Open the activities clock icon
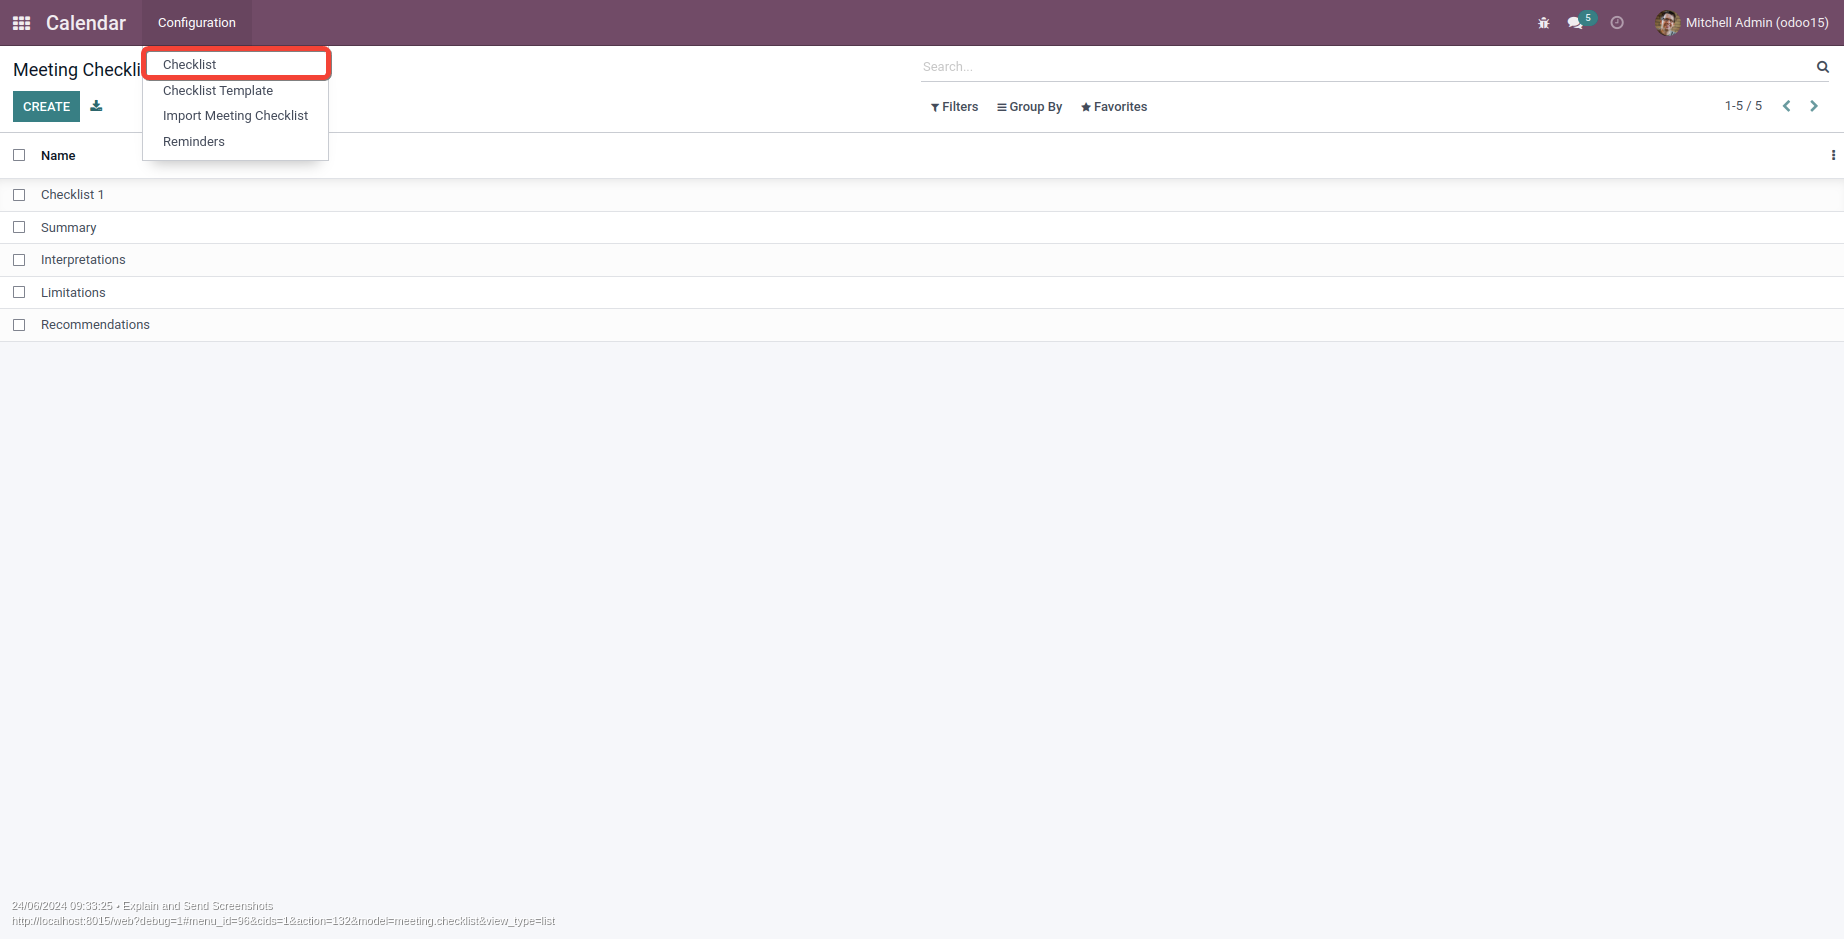The height and width of the screenshot is (939, 1844). coord(1617,23)
